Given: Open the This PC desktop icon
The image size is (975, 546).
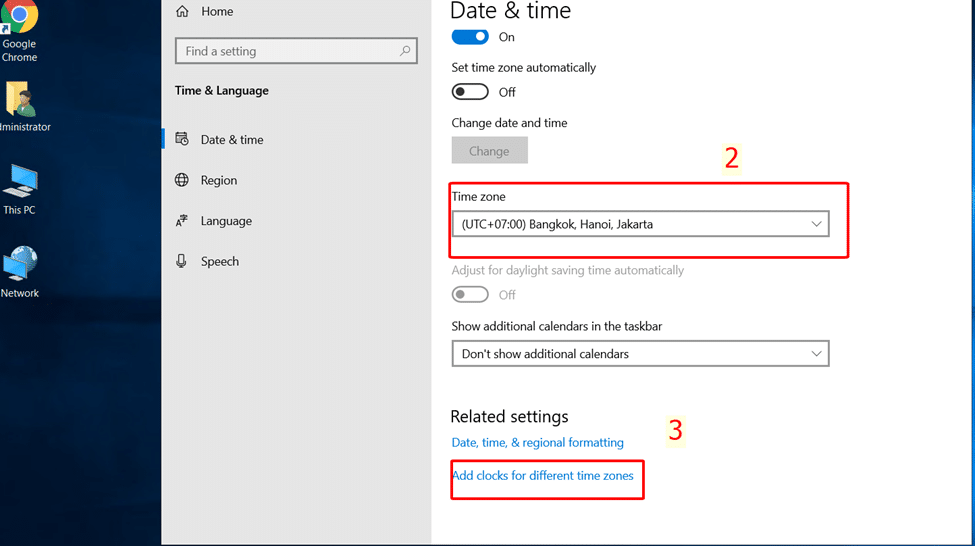Looking at the screenshot, I should pyautogui.click(x=20, y=183).
